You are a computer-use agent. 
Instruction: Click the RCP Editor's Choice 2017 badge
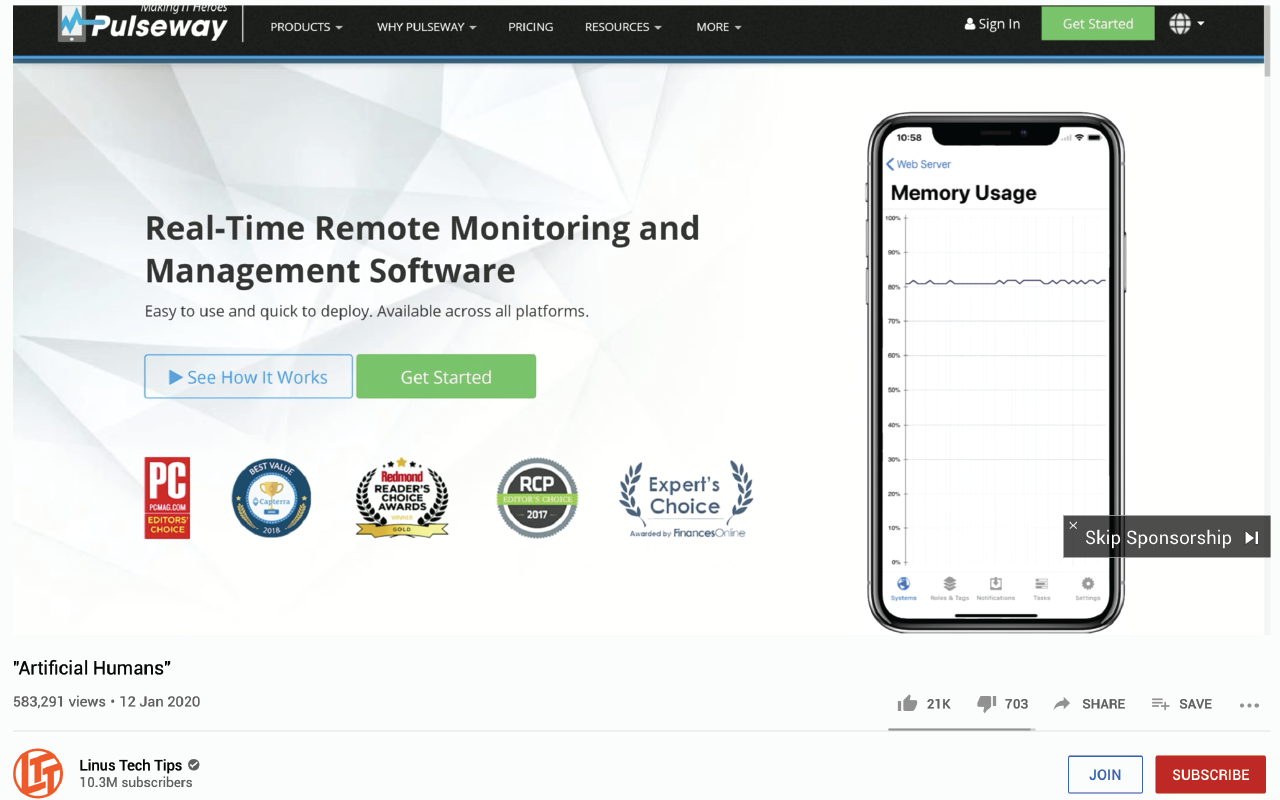pyautogui.click(x=537, y=498)
